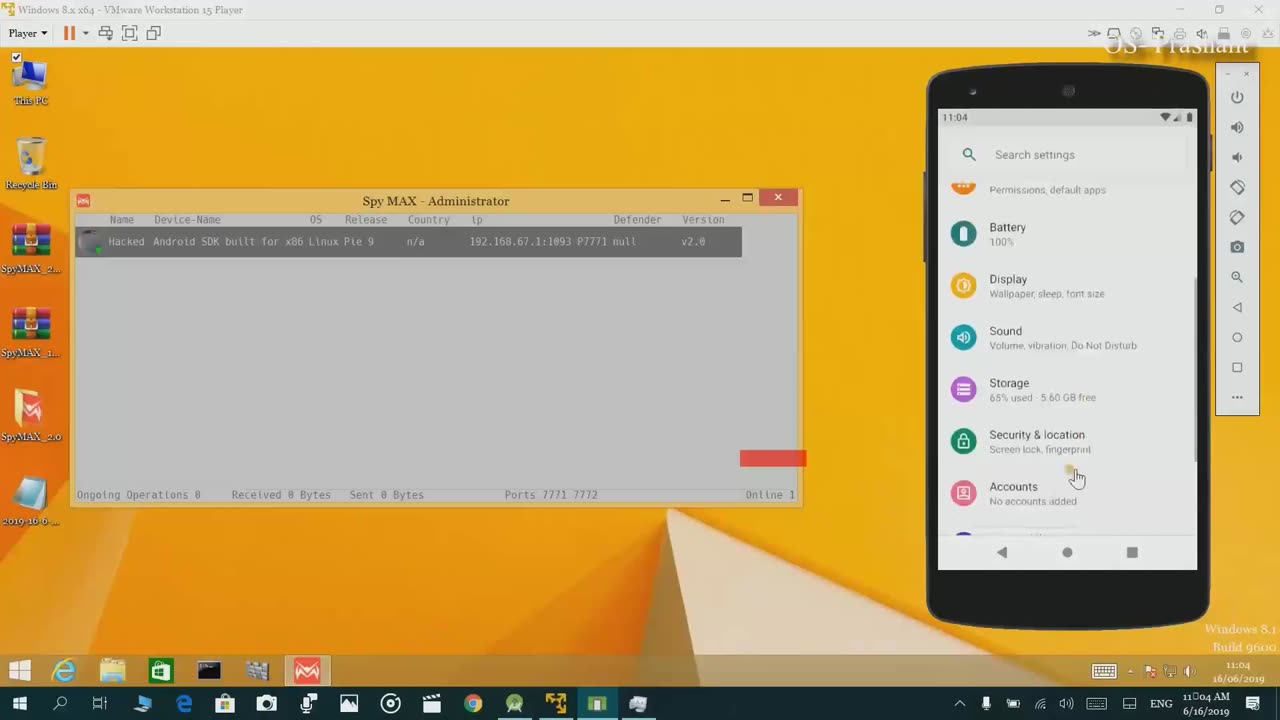Click the Android settings scrollbar
Screen dimensions: 1280x720
click(1195, 370)
